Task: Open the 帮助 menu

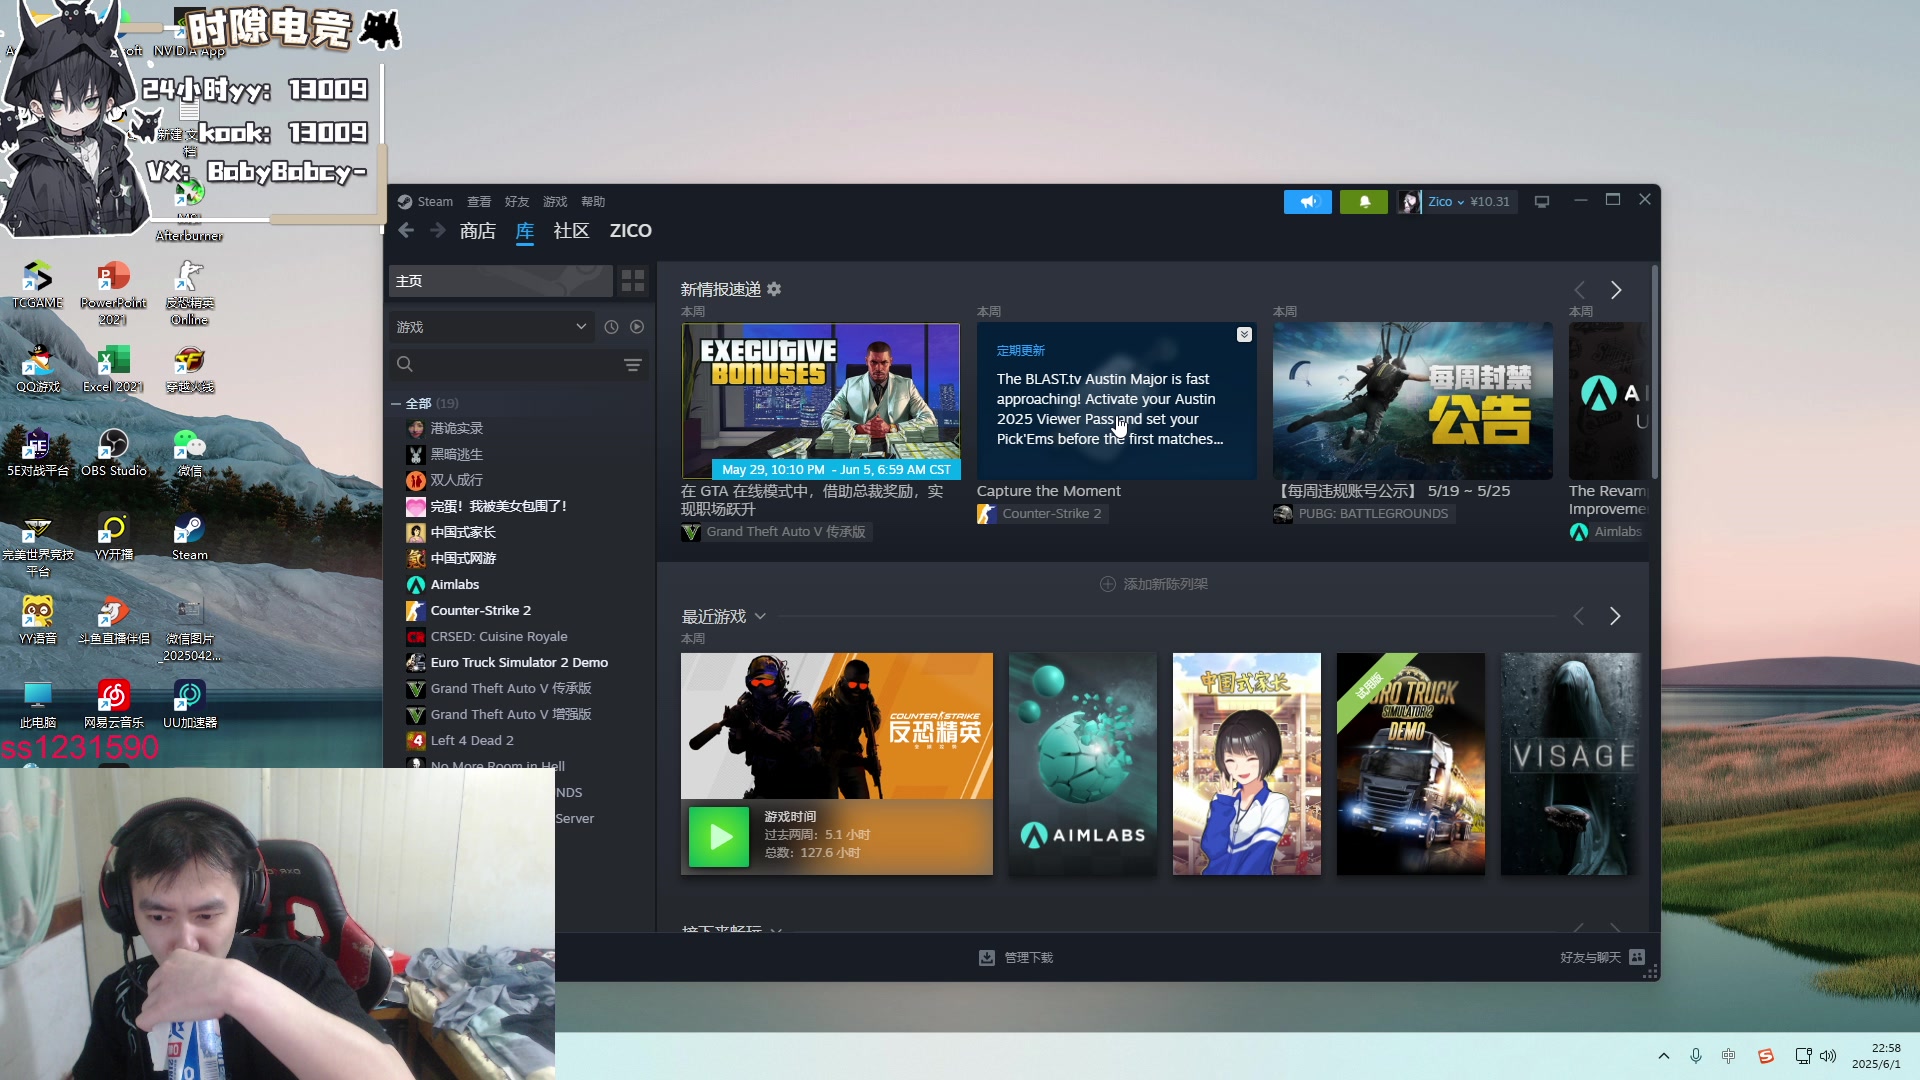Action: point(593,202)
